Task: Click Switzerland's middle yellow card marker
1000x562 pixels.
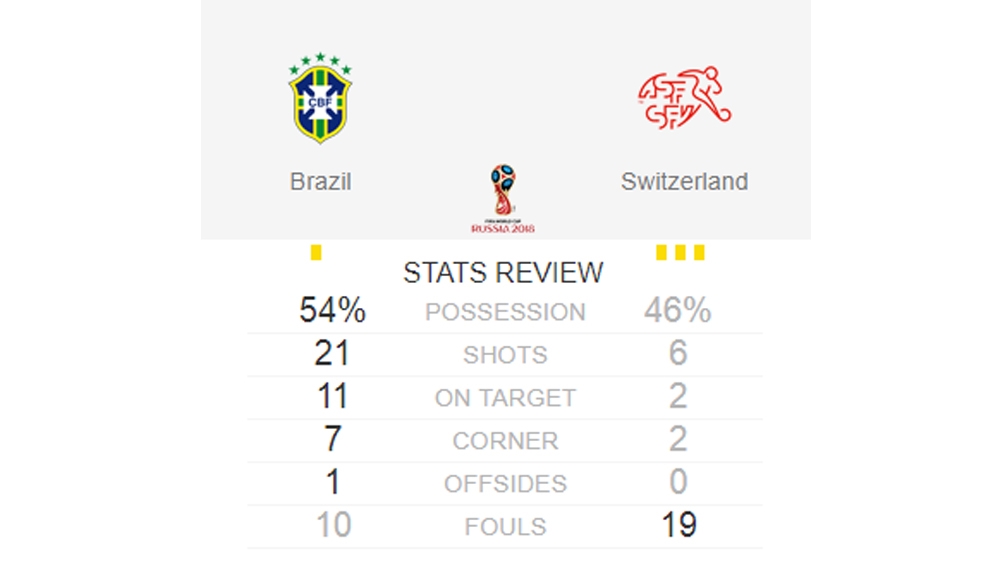Action: (680, 252)
